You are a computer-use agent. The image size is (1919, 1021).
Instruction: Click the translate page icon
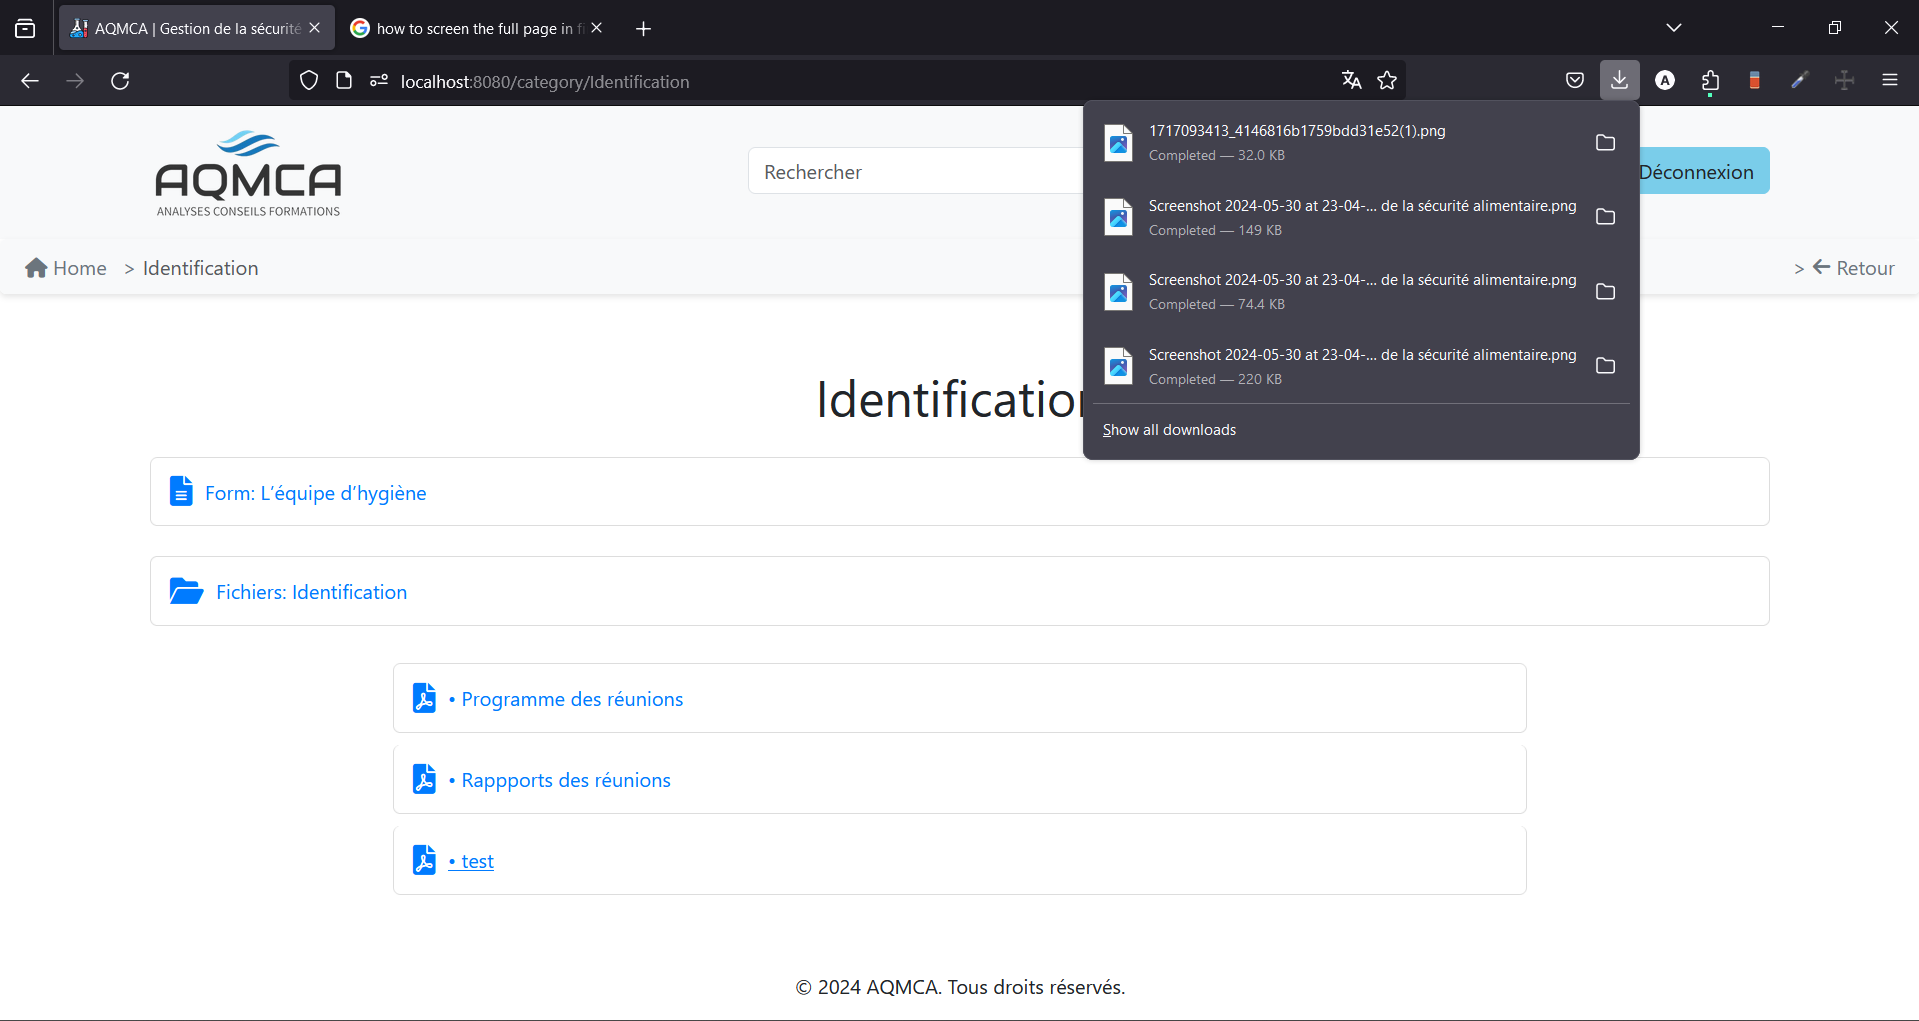click(x=1352, y=81)
